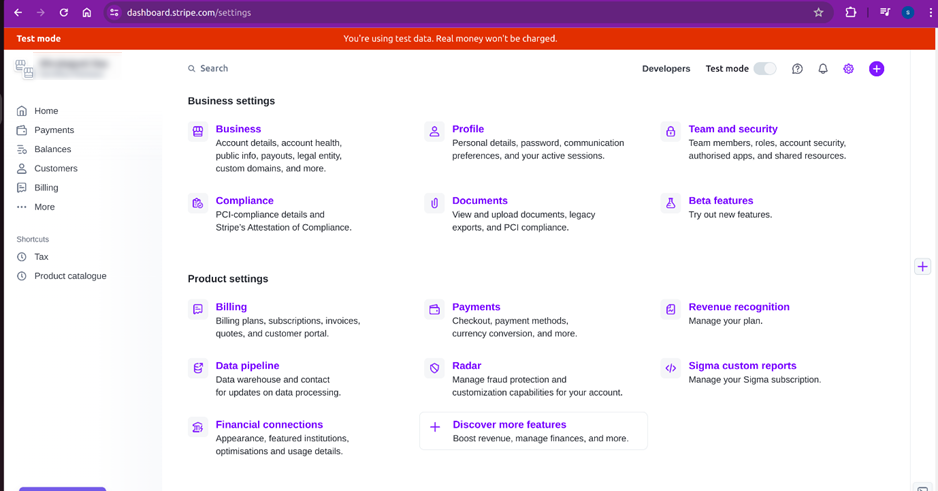Open the Business settings link

[x=238, y=129]
